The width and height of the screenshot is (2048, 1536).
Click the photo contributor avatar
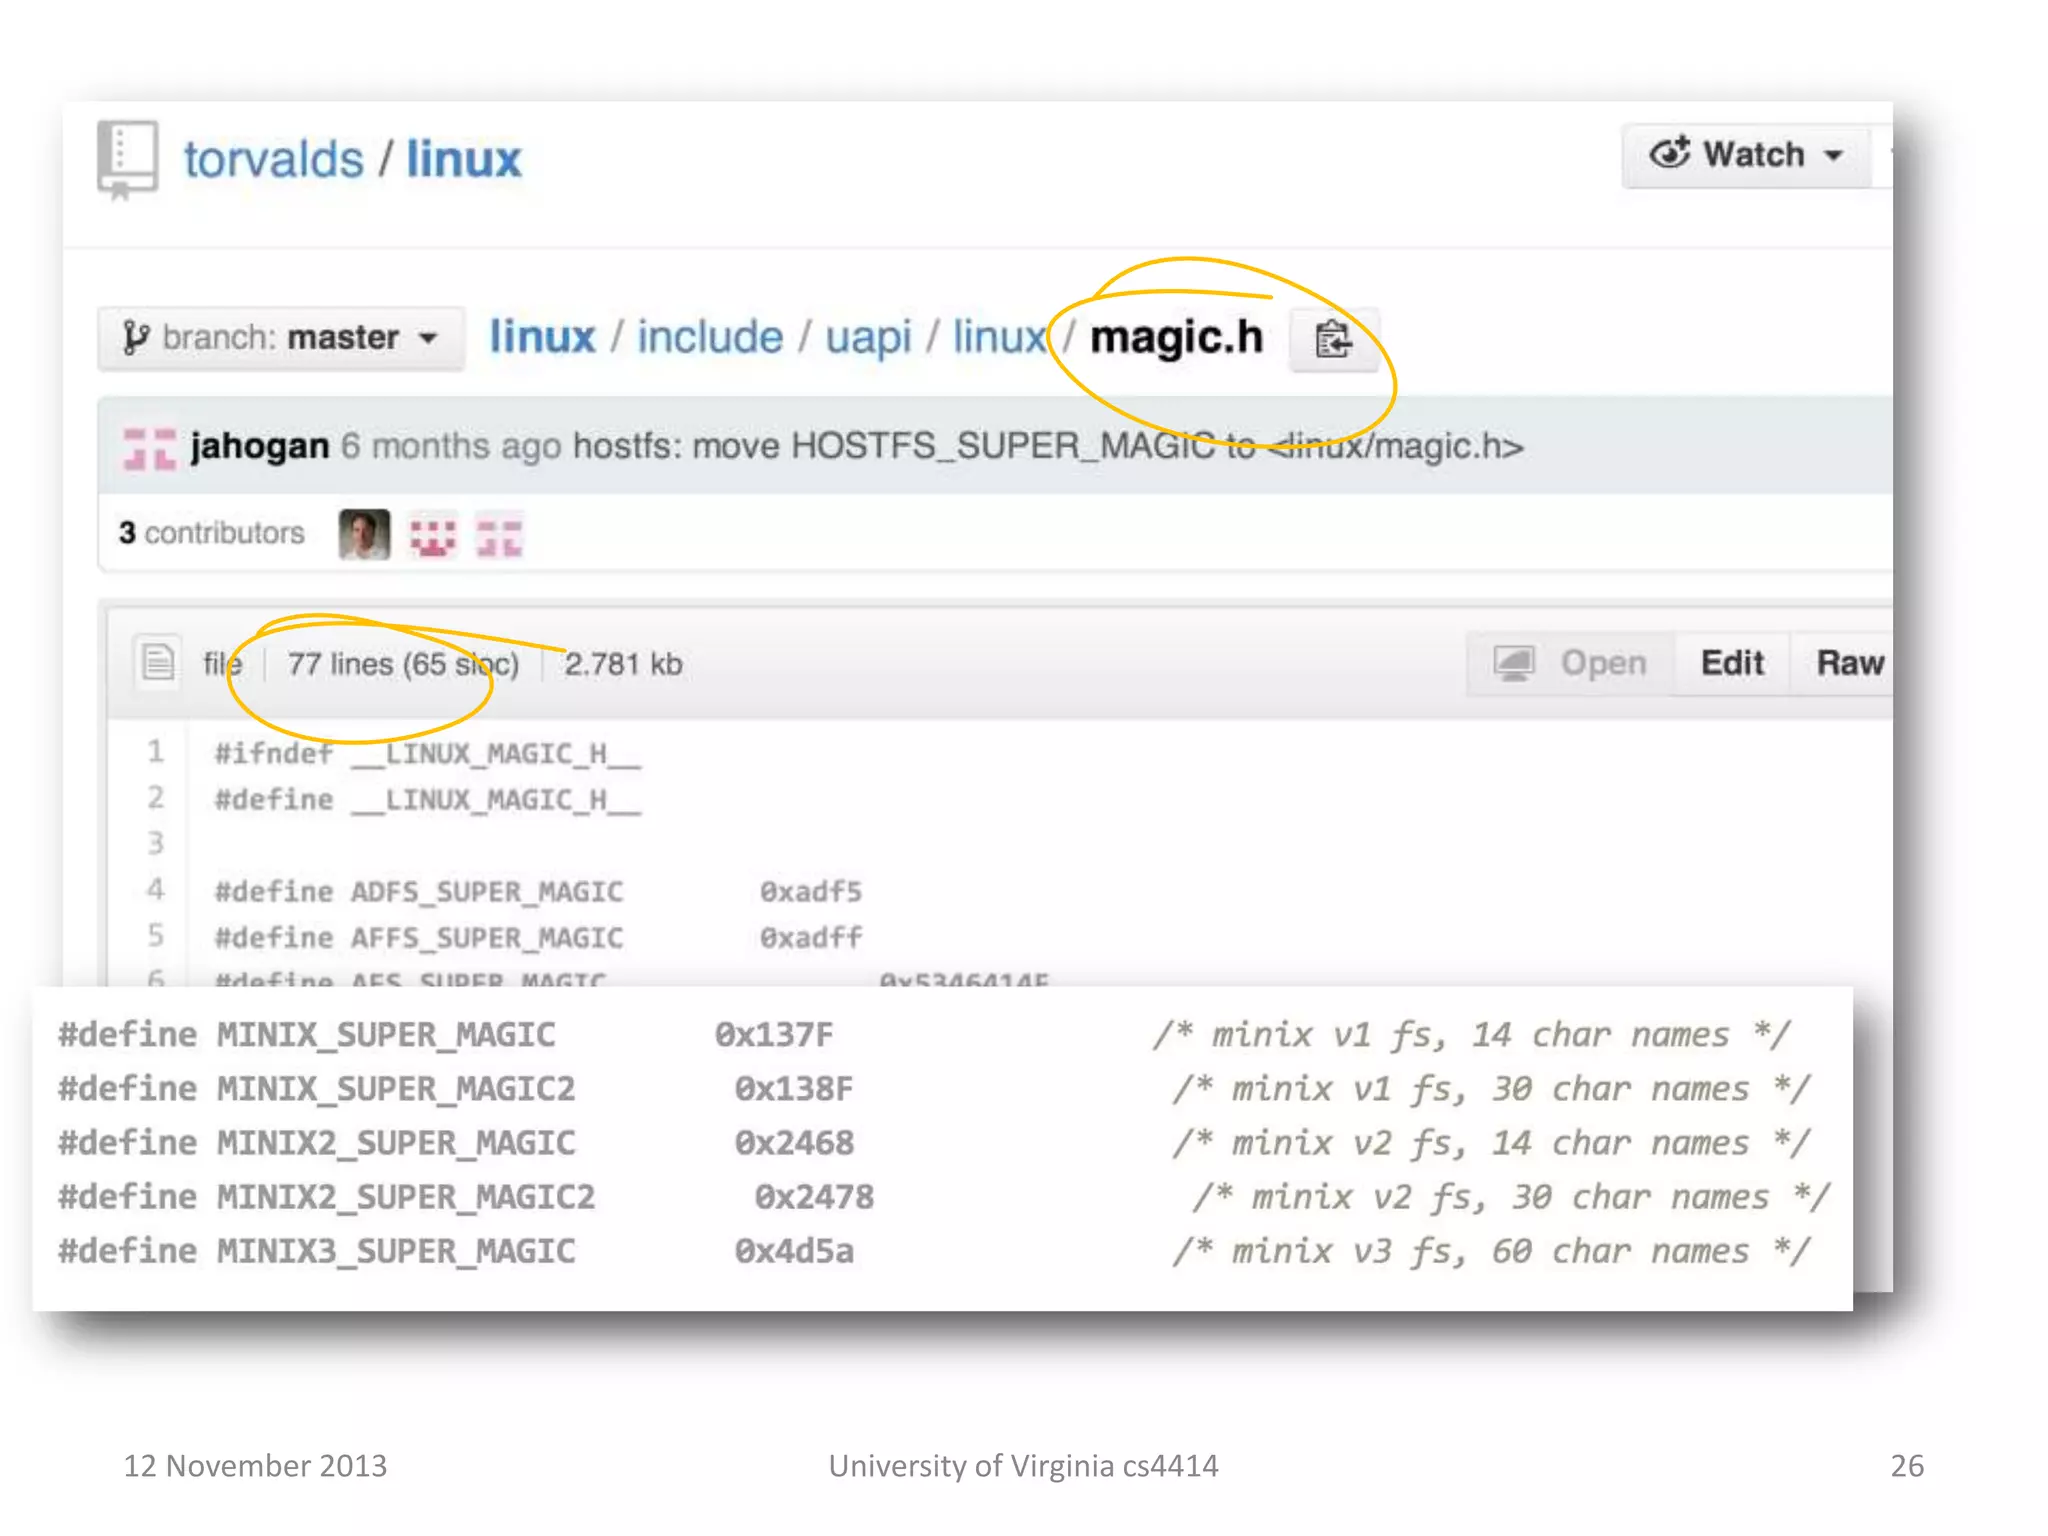click(364, 534)
